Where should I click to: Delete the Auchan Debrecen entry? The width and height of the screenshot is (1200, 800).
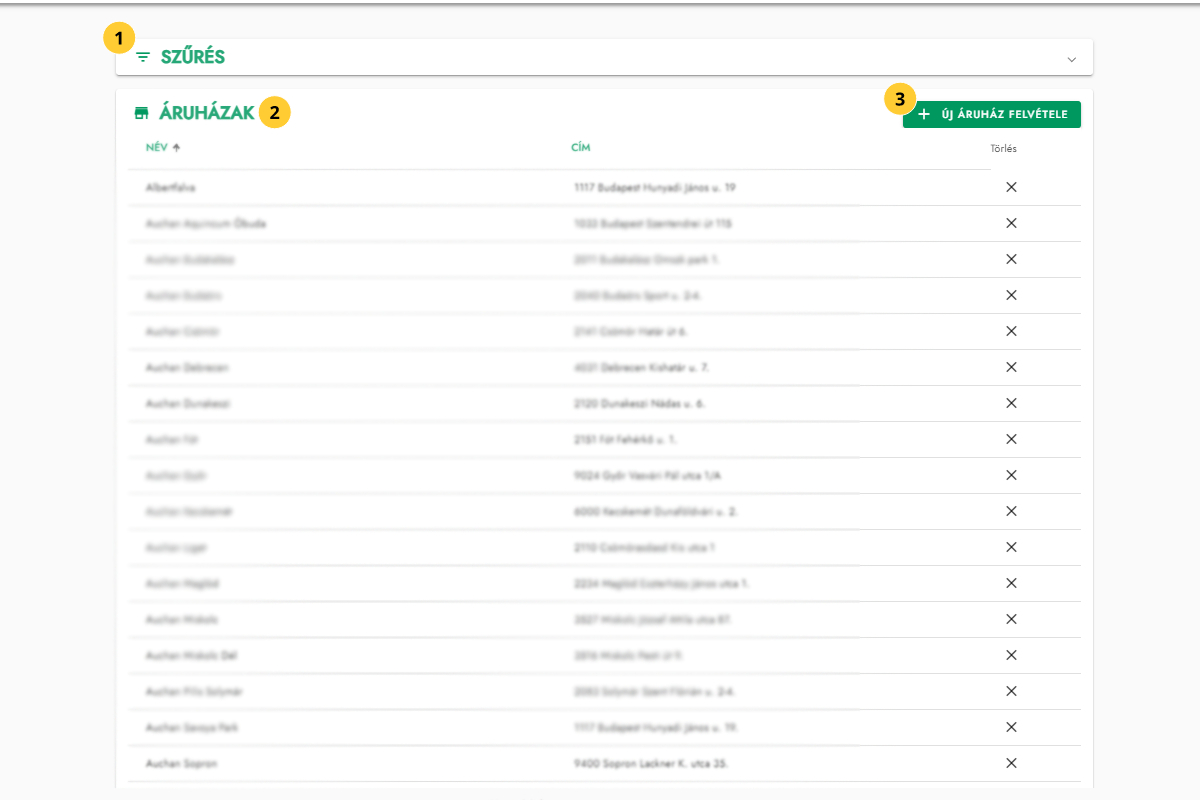pos(1011,367)
